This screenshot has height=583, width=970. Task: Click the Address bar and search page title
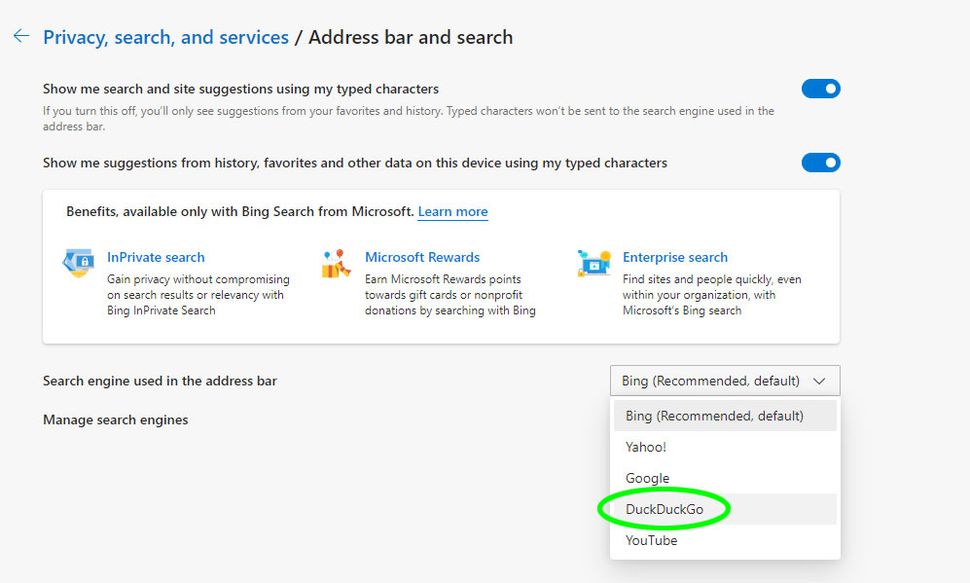point(411,36)
